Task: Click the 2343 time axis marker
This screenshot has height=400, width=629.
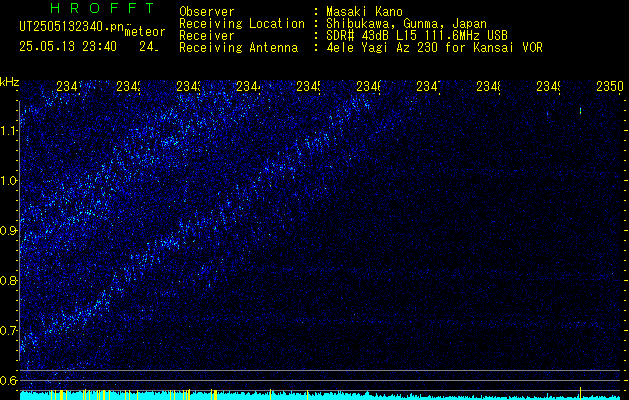Action: [189, 86]
